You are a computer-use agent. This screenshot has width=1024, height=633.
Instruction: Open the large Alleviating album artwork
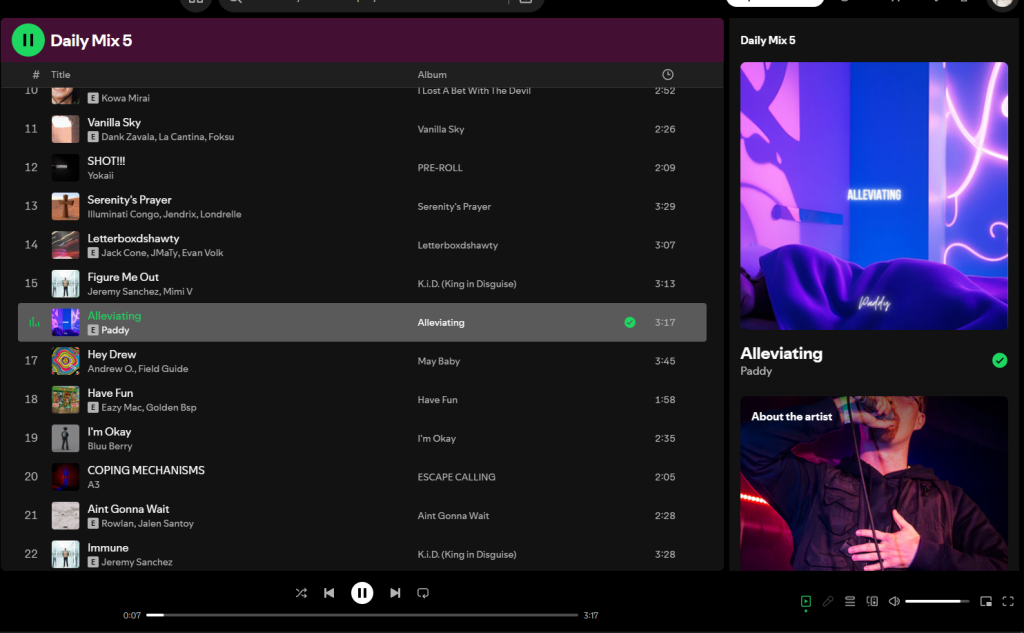[x=874, y=196]
